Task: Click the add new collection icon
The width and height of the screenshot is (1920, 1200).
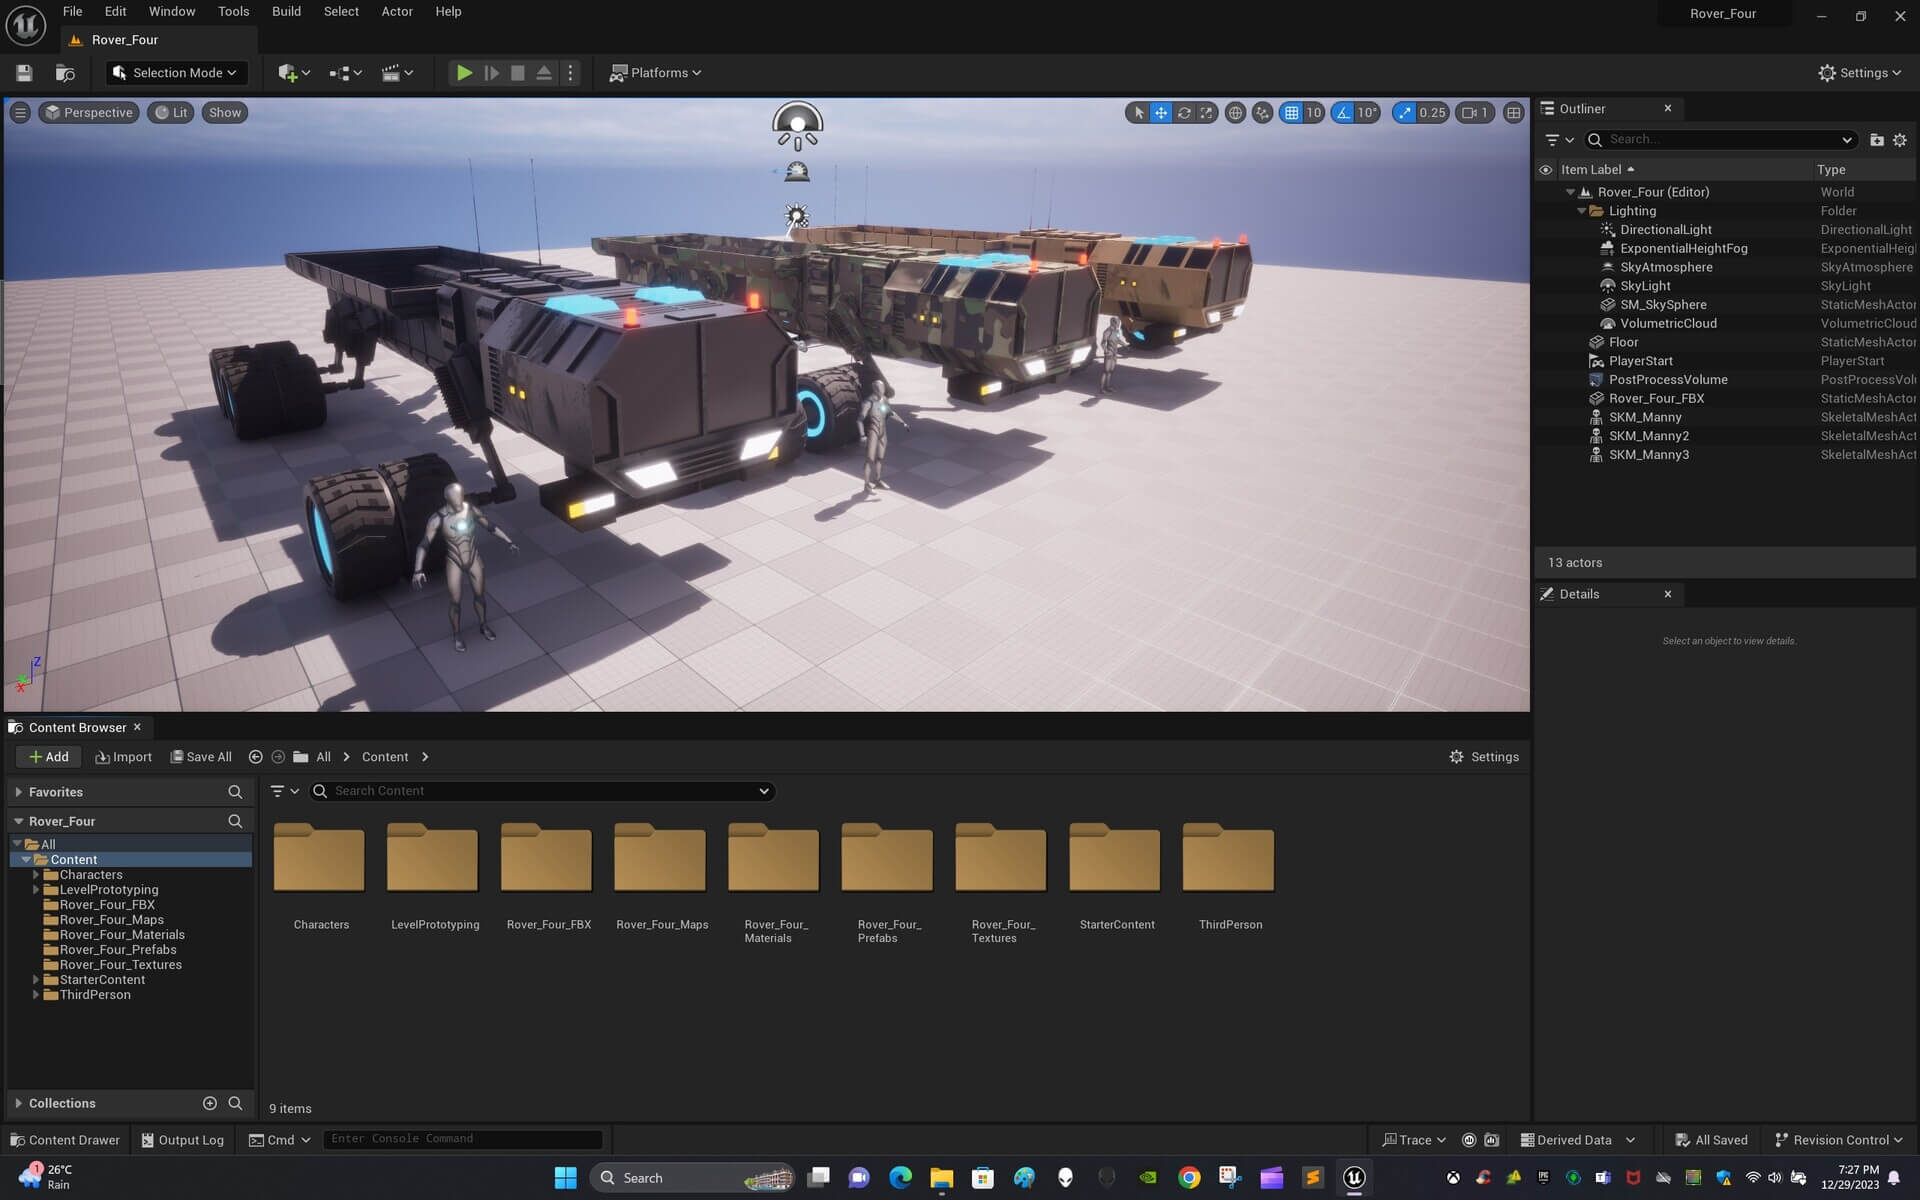Action: point(210,1103)
